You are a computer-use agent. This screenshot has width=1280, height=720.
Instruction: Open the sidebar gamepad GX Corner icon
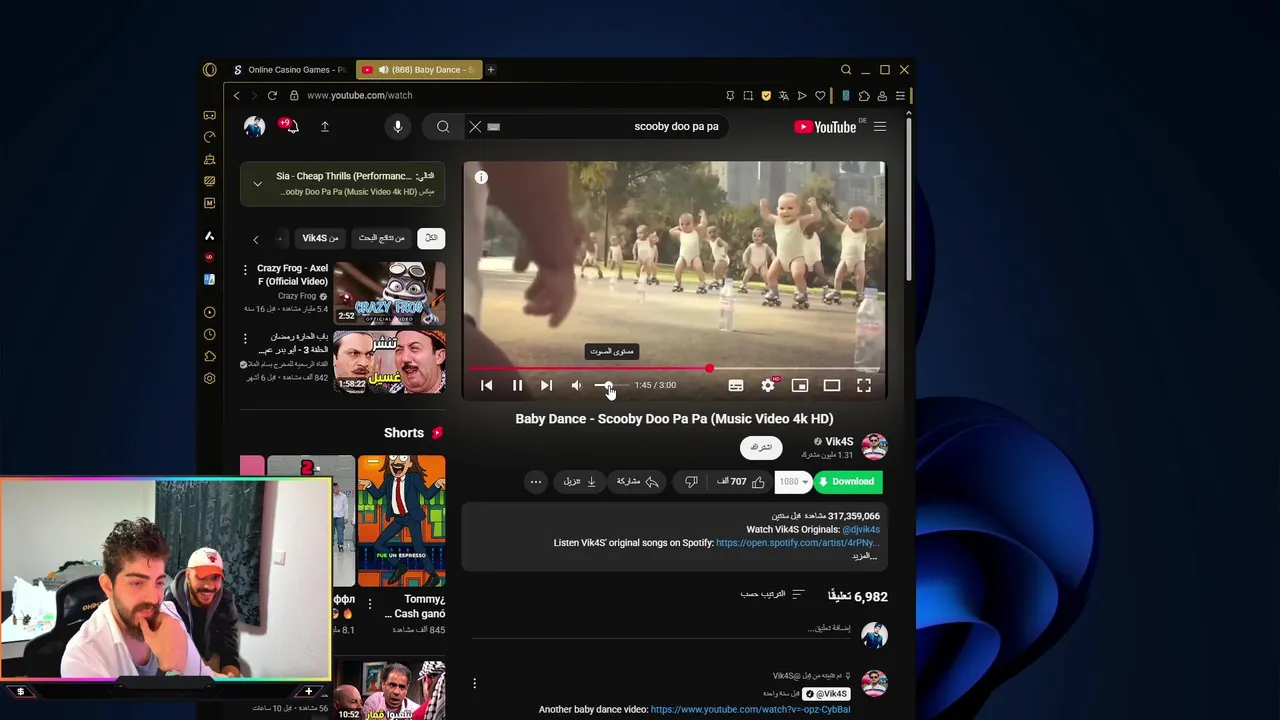(x=209, y=115)
